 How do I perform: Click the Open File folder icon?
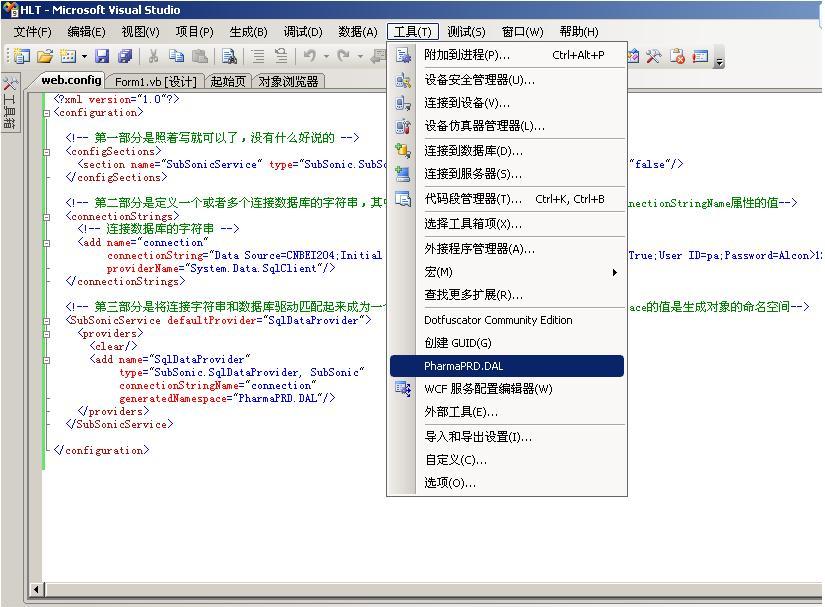pos(45,56)
